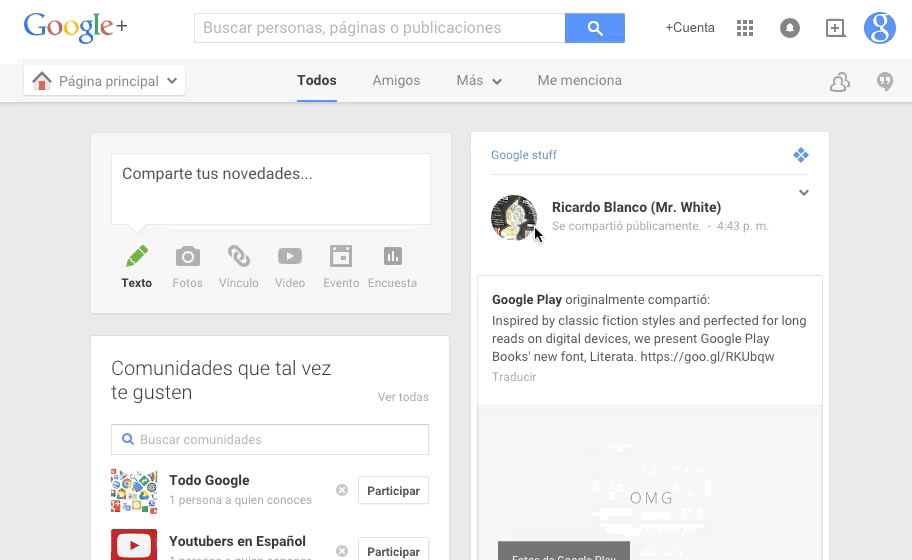The height and width of the screenshot is (560, 912).
Task: Switch to the Me menciona tab
Action: tap(579, 80)
